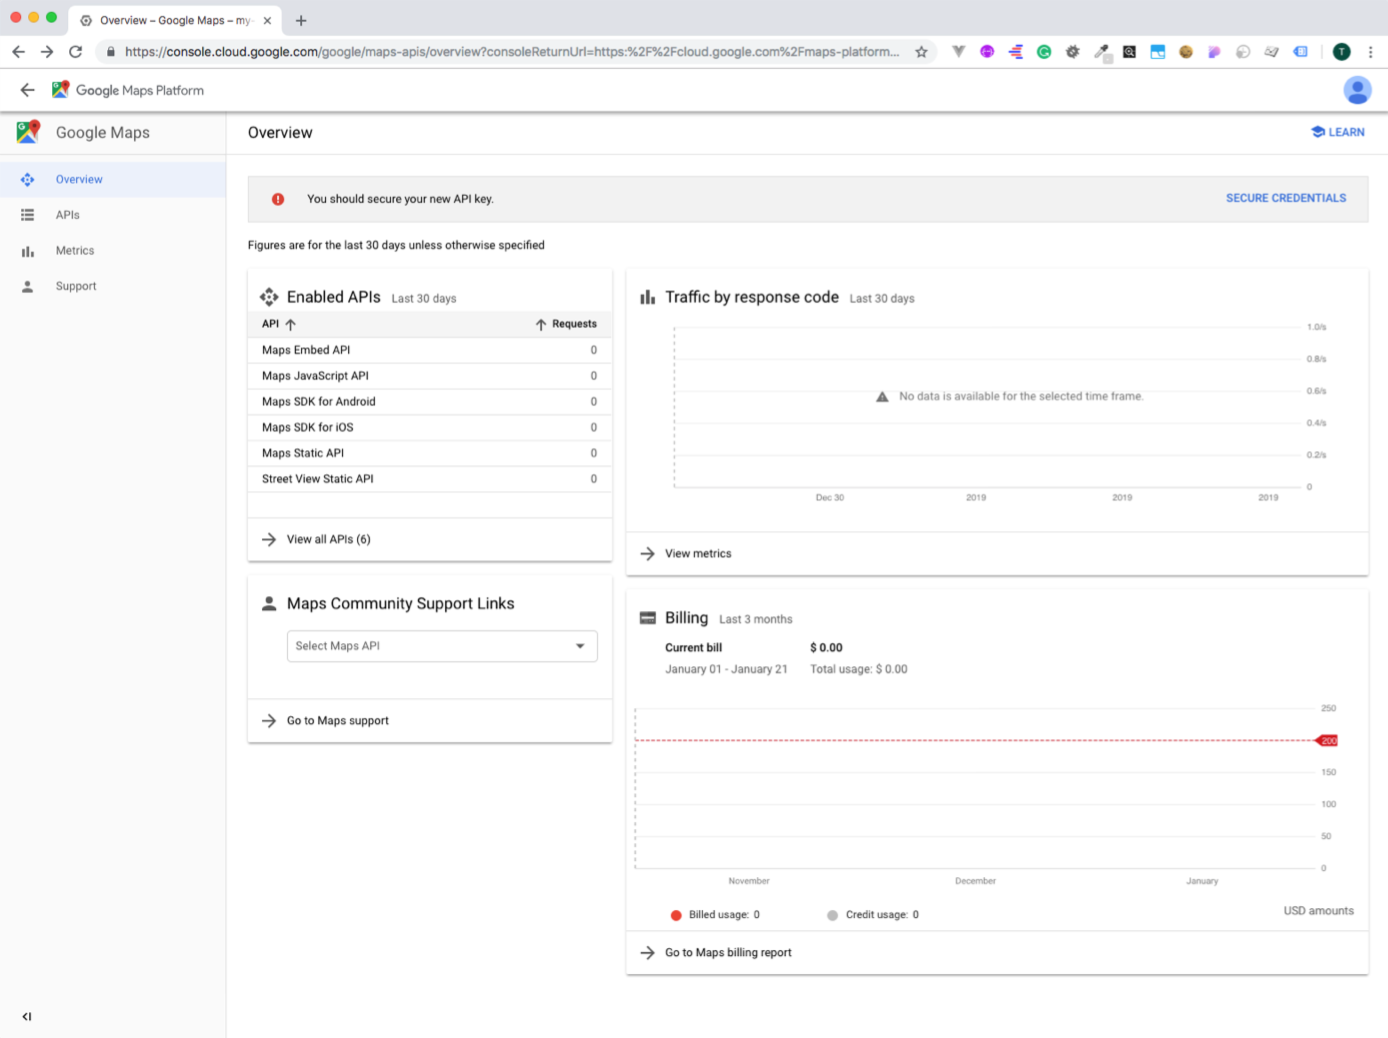Go back using Maps Platform arrow
The height and width of the screenshot is (1038, 1388).
pos(27,90)
